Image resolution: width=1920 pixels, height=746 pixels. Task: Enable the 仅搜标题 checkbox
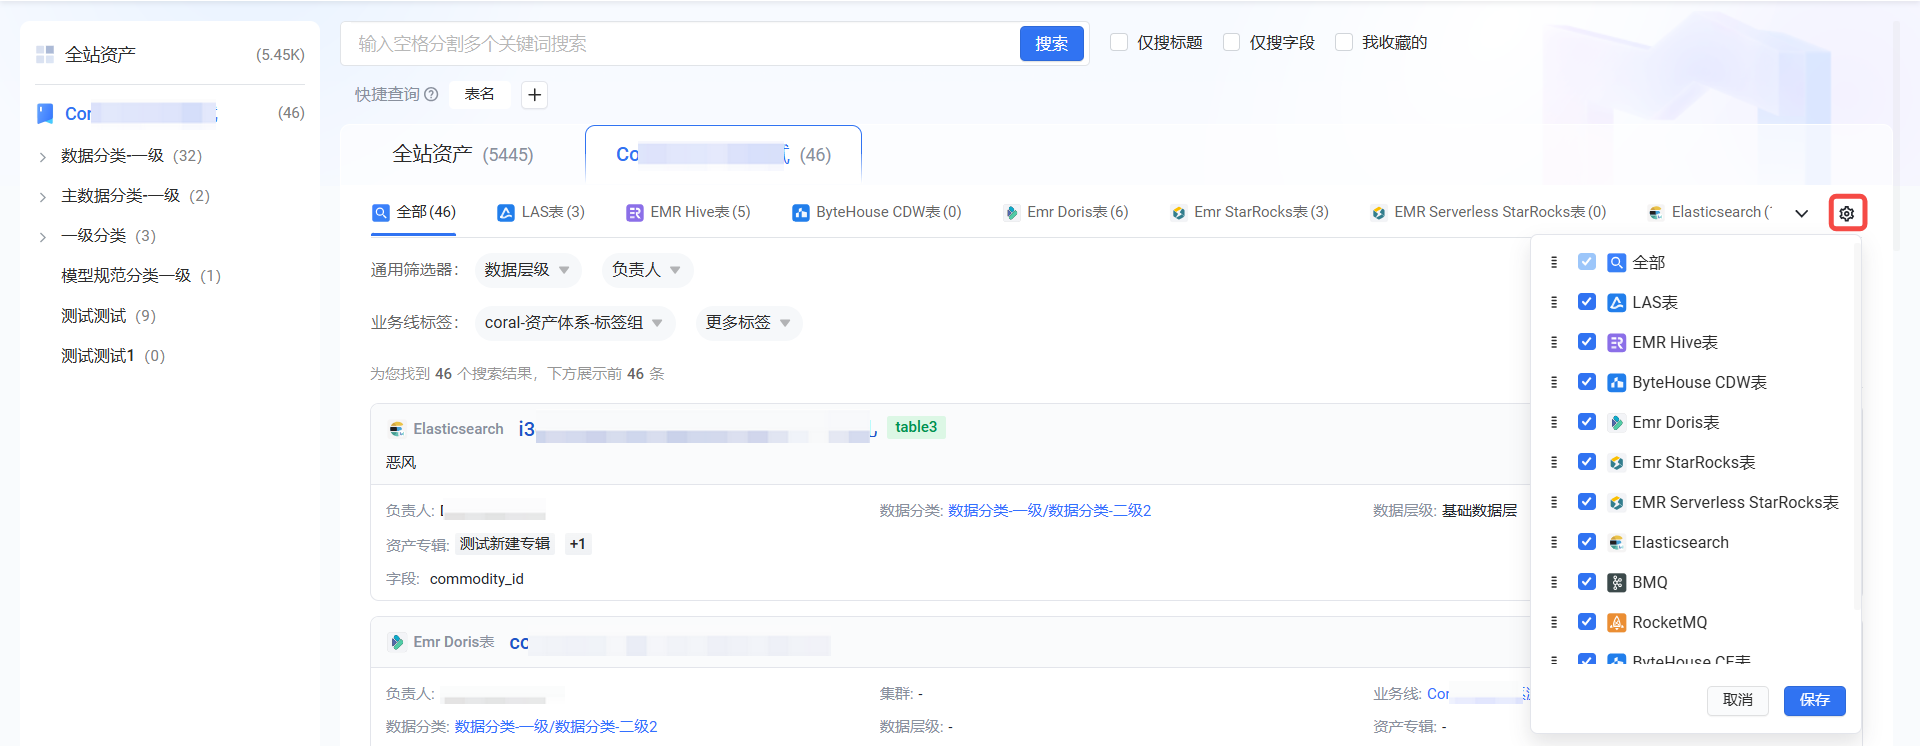[1119, 42]
